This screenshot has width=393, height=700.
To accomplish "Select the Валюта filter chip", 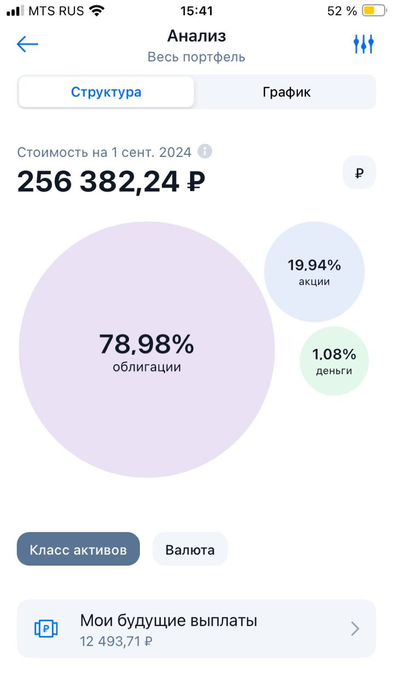I will click(190, 549).
